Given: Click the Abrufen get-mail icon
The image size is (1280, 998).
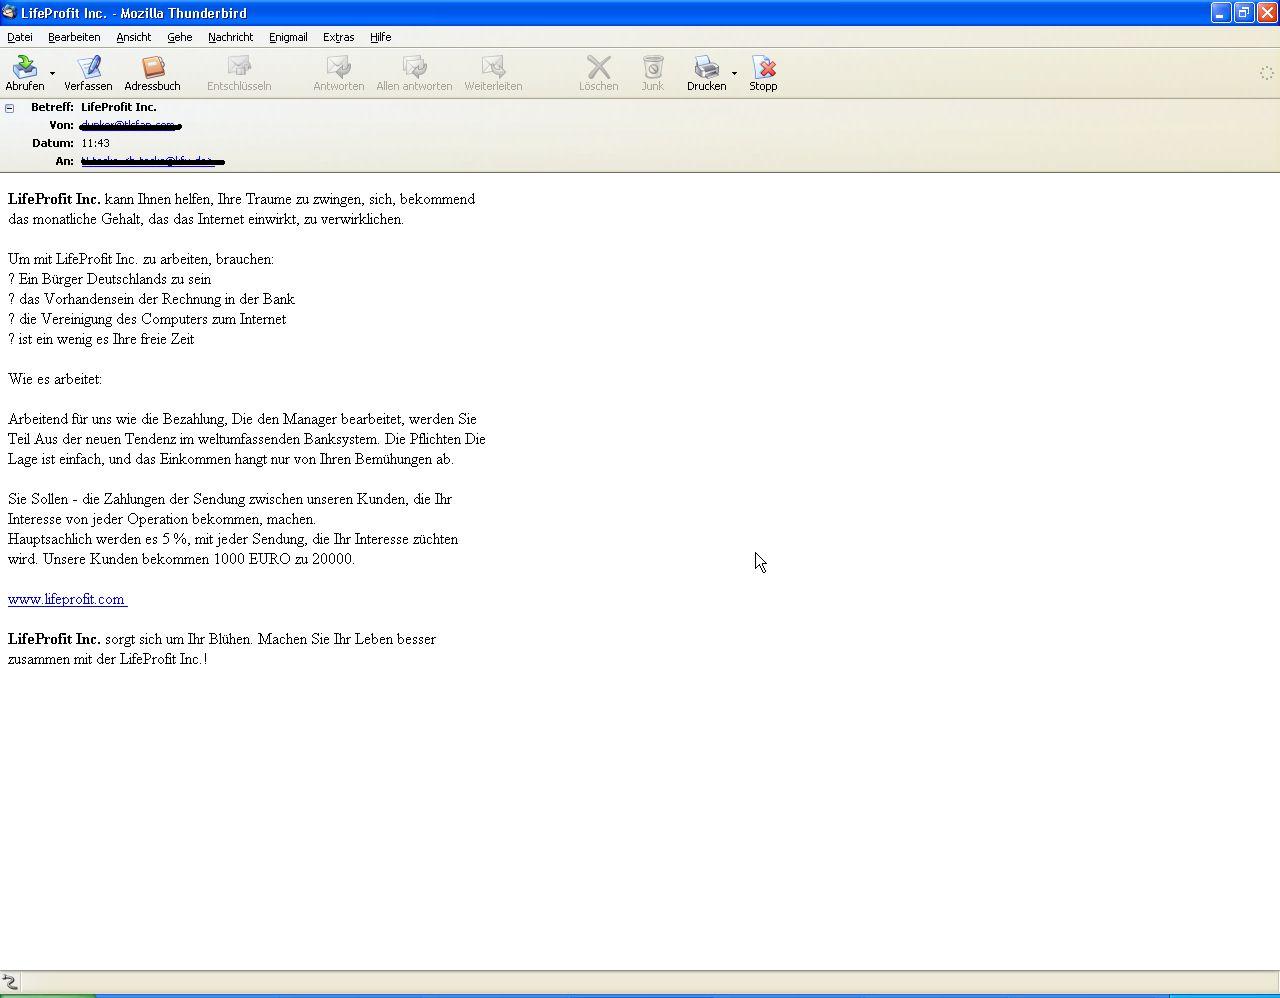Looking at the screenshot, I should [x=24, y=67].
